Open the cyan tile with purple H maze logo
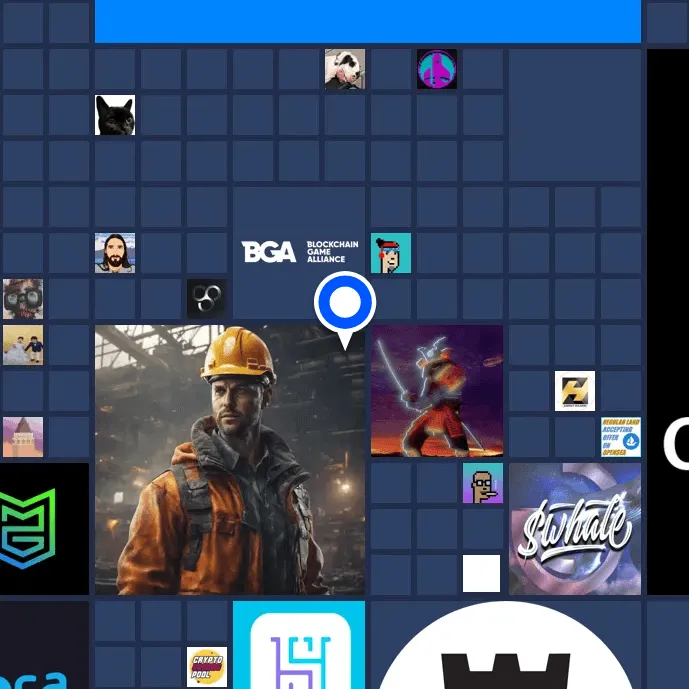689x689 pixels. [299, 645]
